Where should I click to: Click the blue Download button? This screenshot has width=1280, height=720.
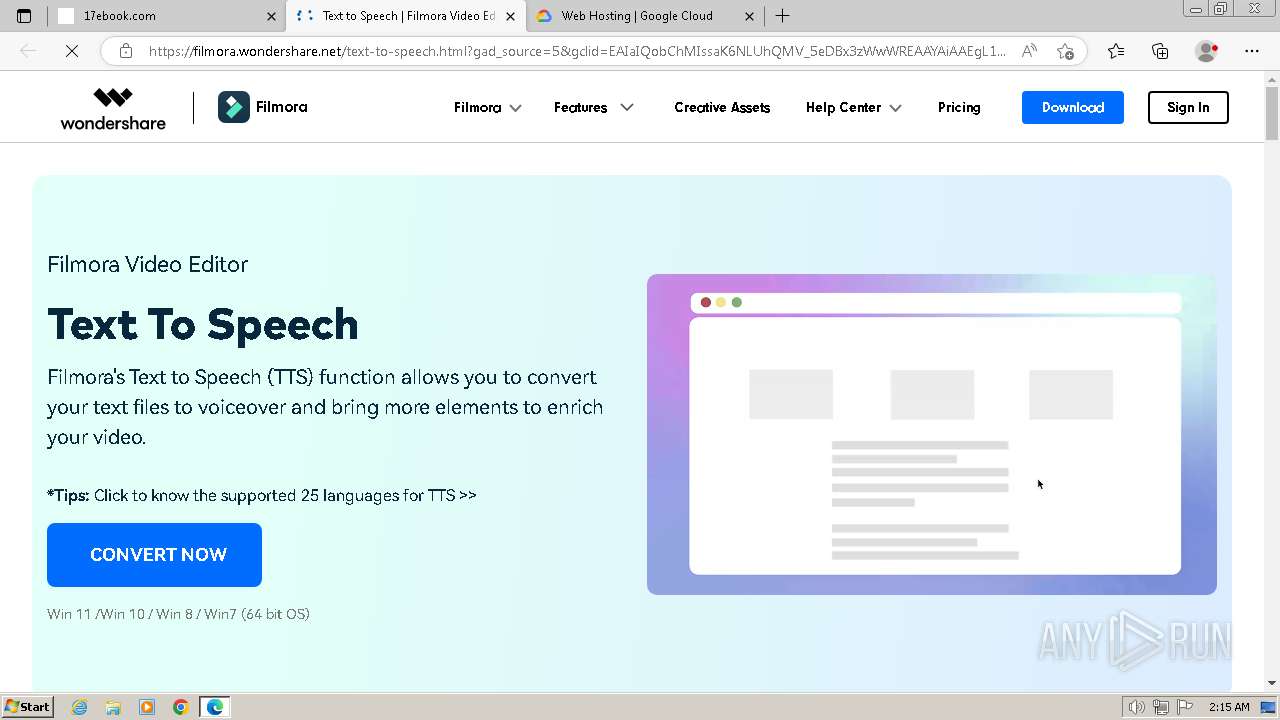tap(1073, 107)
